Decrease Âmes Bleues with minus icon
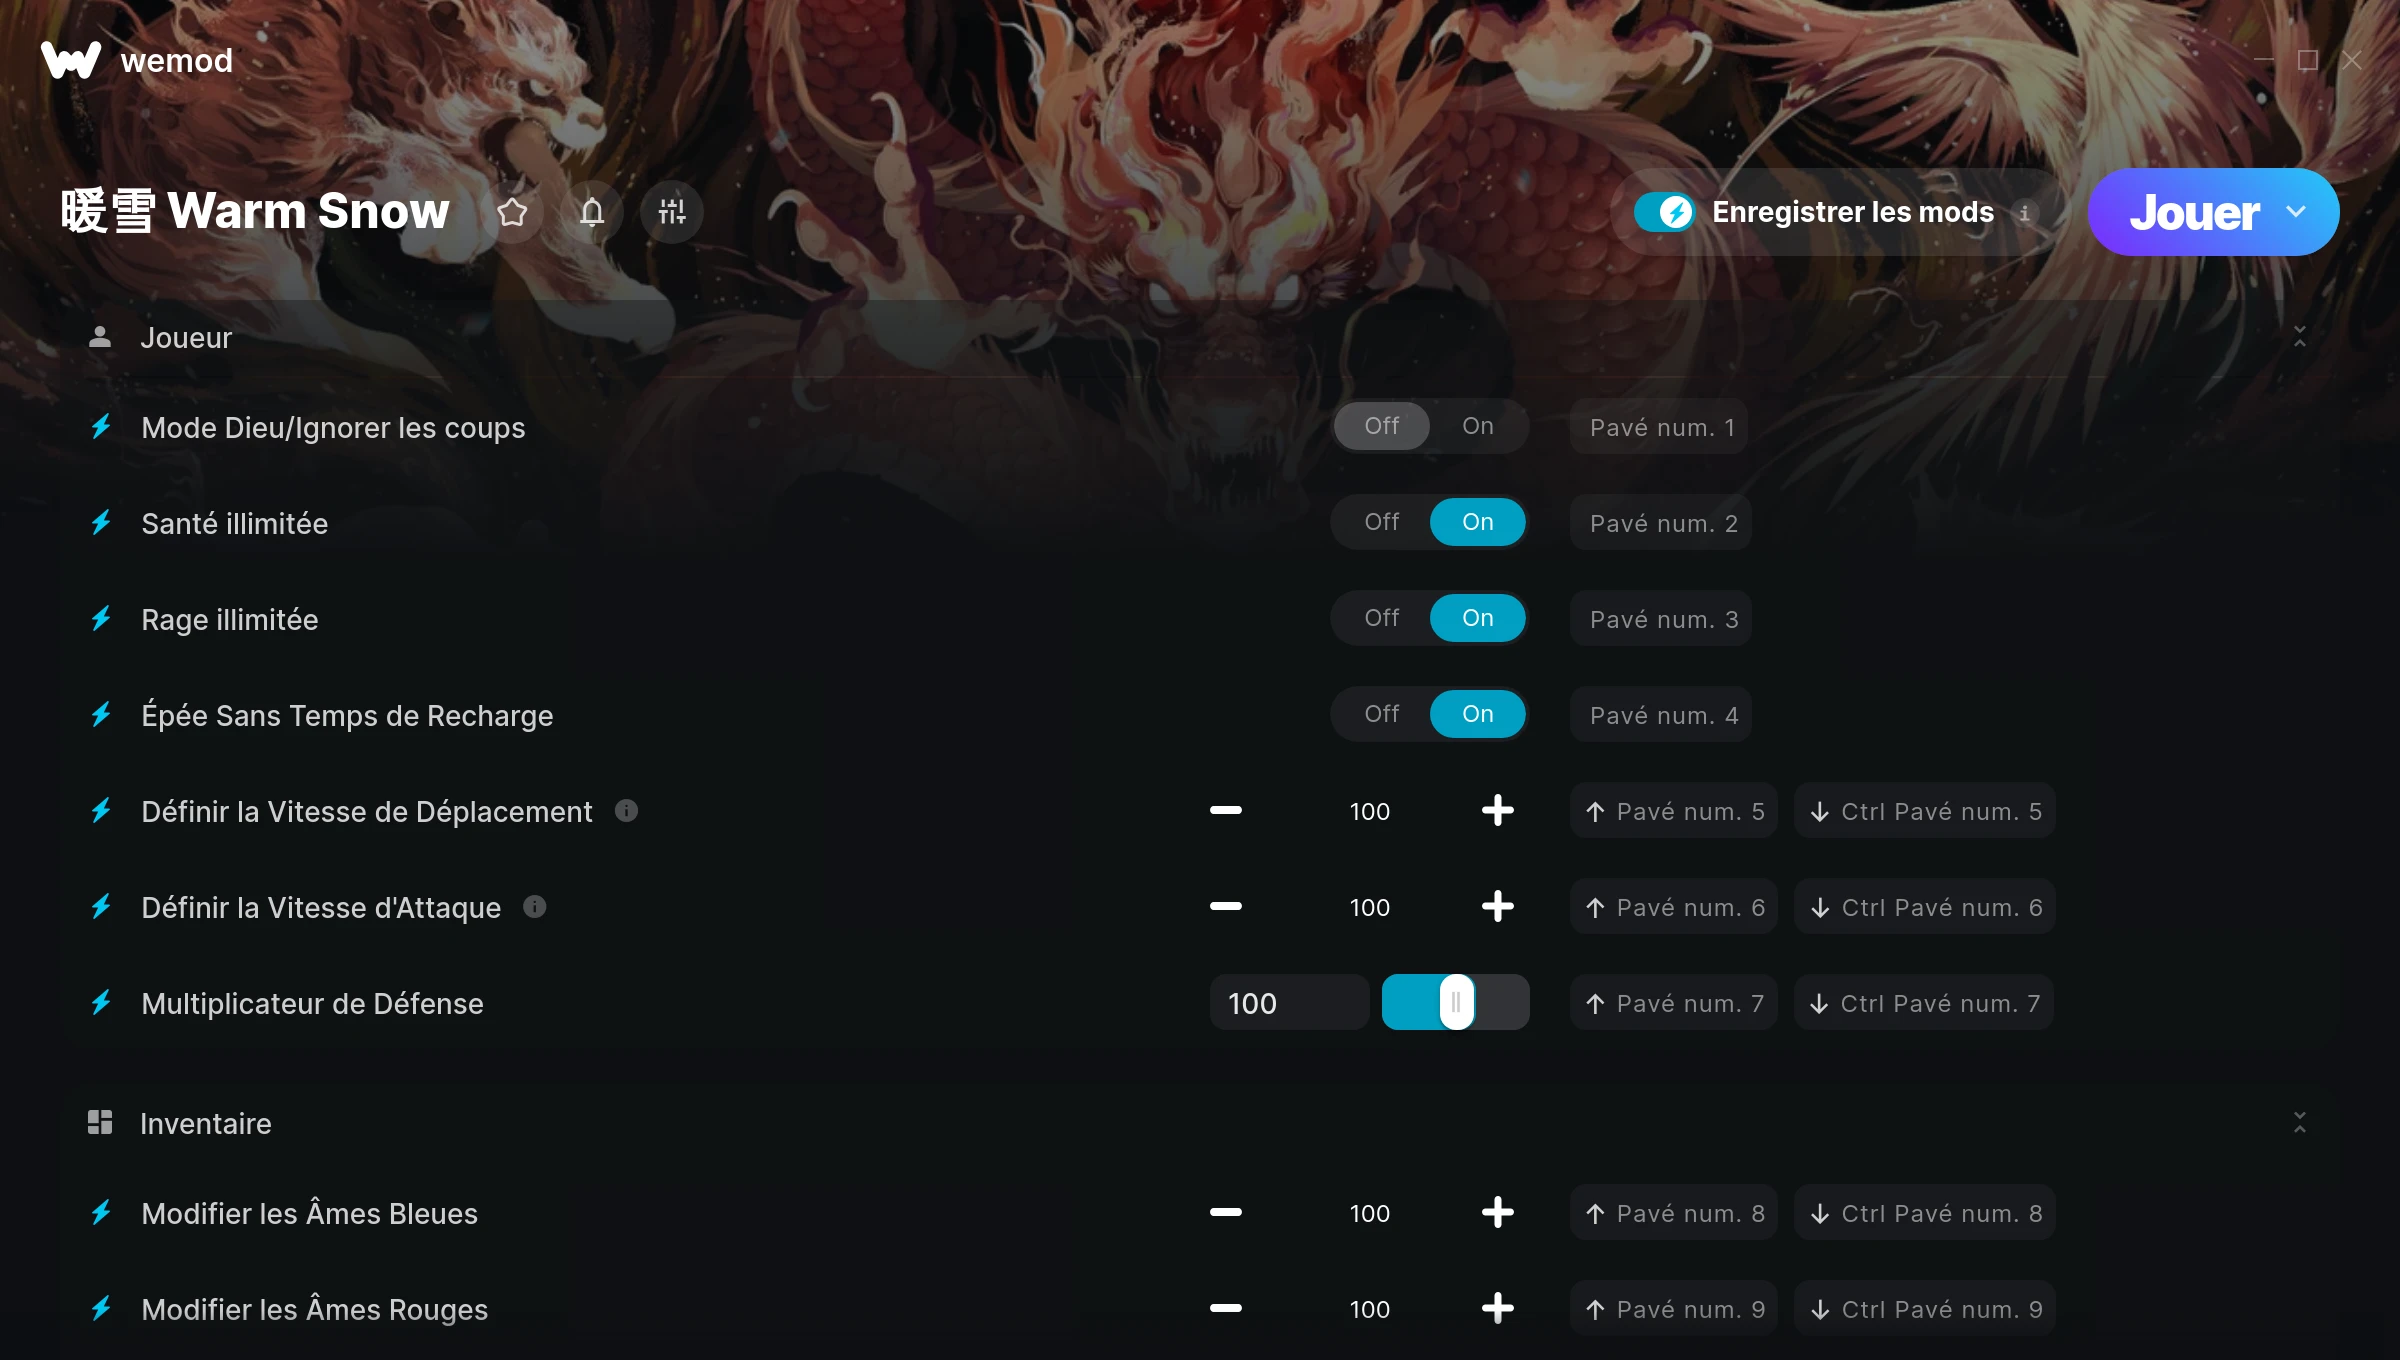 click(x=1226, y=1213)
